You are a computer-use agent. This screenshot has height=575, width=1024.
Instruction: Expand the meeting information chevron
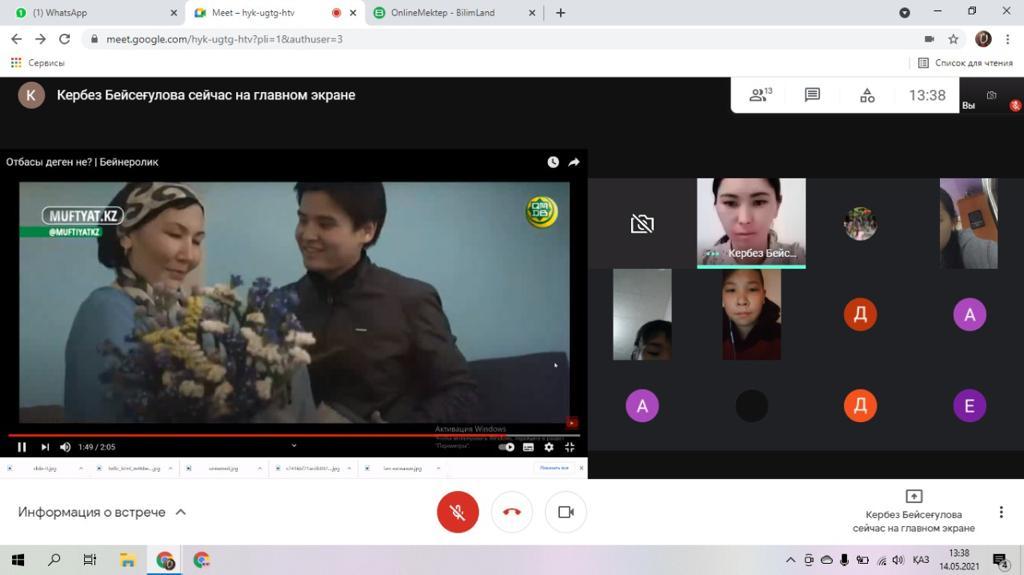click(181, 512)
